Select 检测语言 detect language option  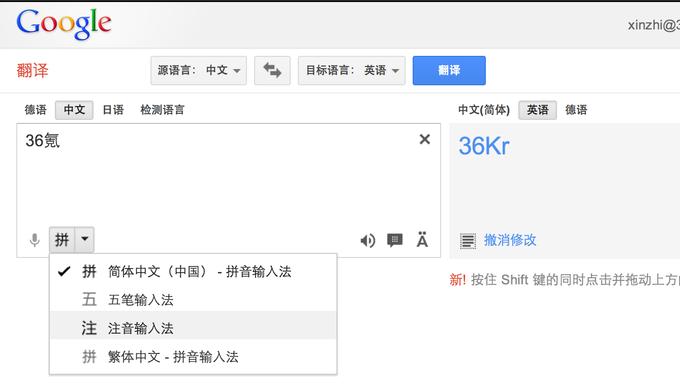[x=162, y=110]
